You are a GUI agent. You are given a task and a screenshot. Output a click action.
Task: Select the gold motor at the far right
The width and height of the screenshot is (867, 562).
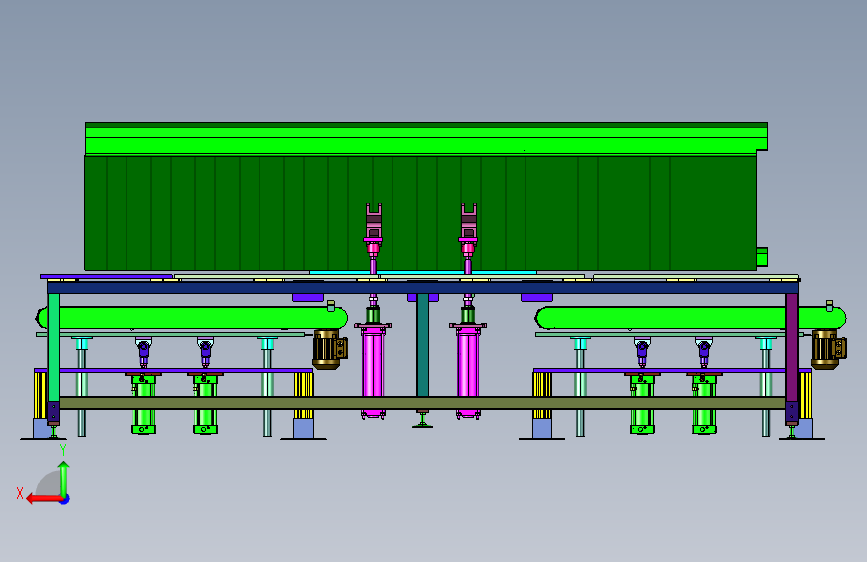point(828,349)
